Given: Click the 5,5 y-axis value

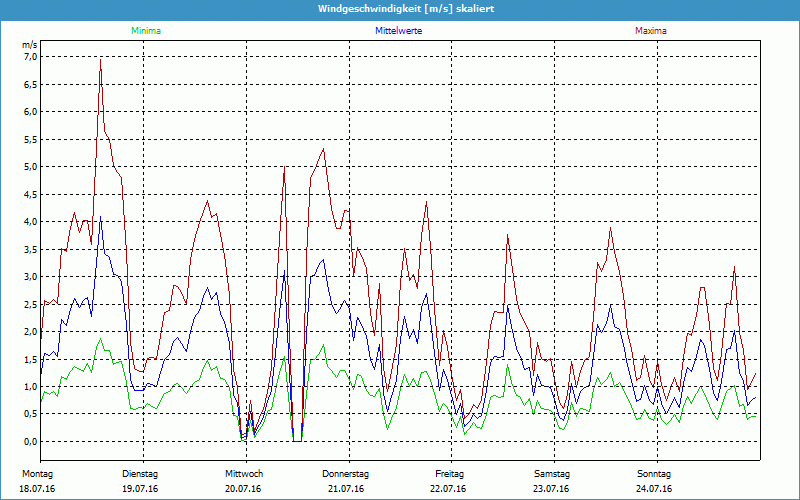Looking at the screenshot, I should point(31,139).
